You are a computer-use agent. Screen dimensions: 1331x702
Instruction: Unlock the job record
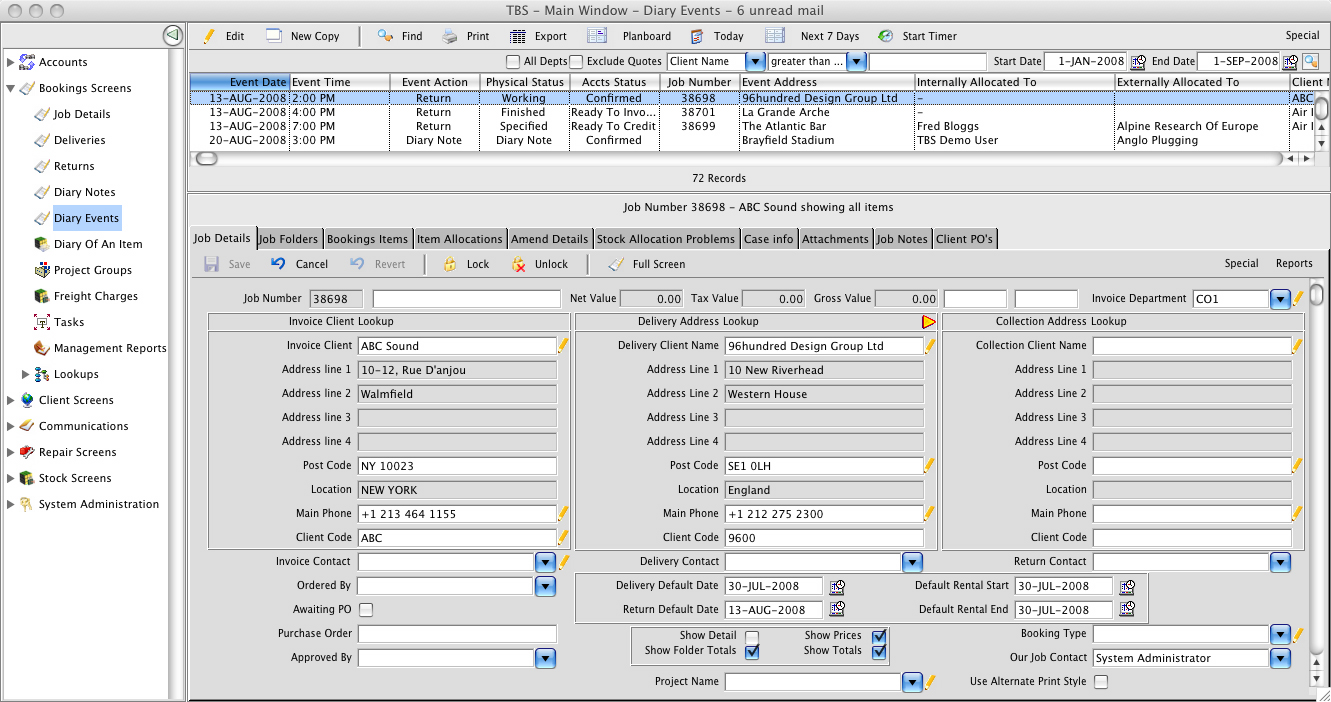539,264
